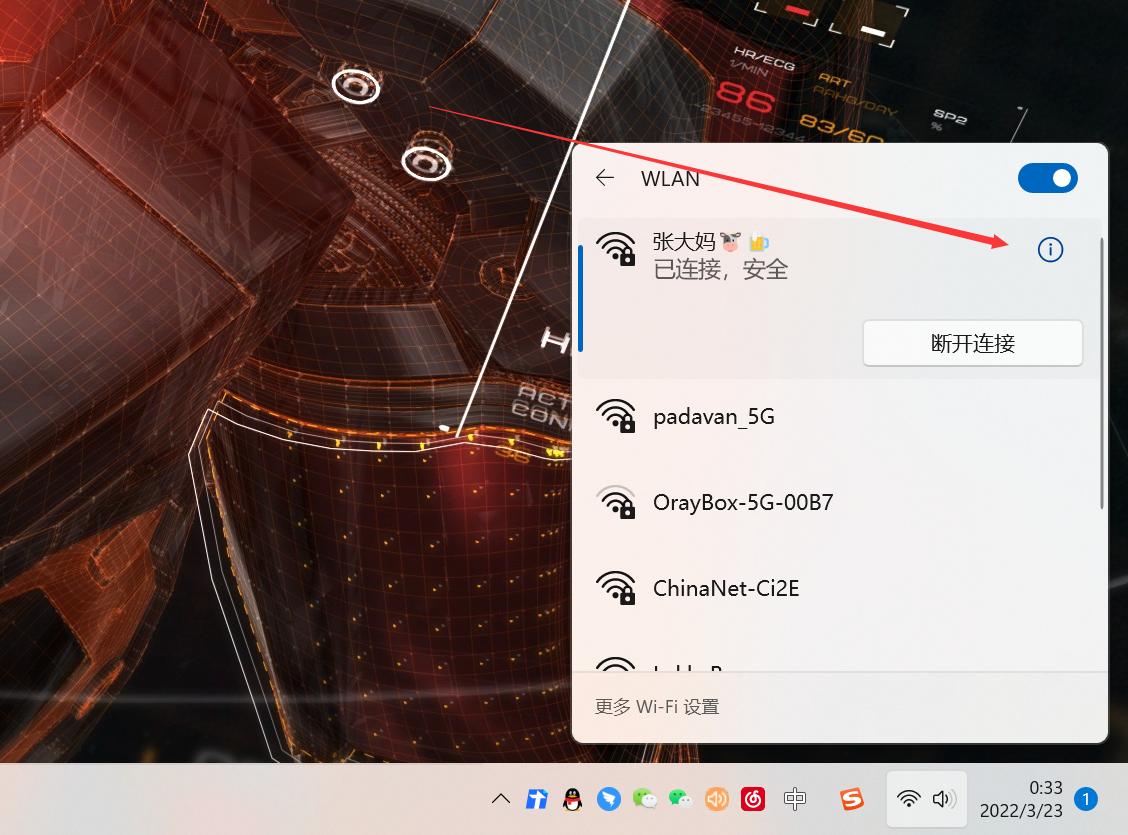The width and height of the screenshot is (1128, 835).
Task: Open Sogou input method settings icon
Action: pos(851,799)
